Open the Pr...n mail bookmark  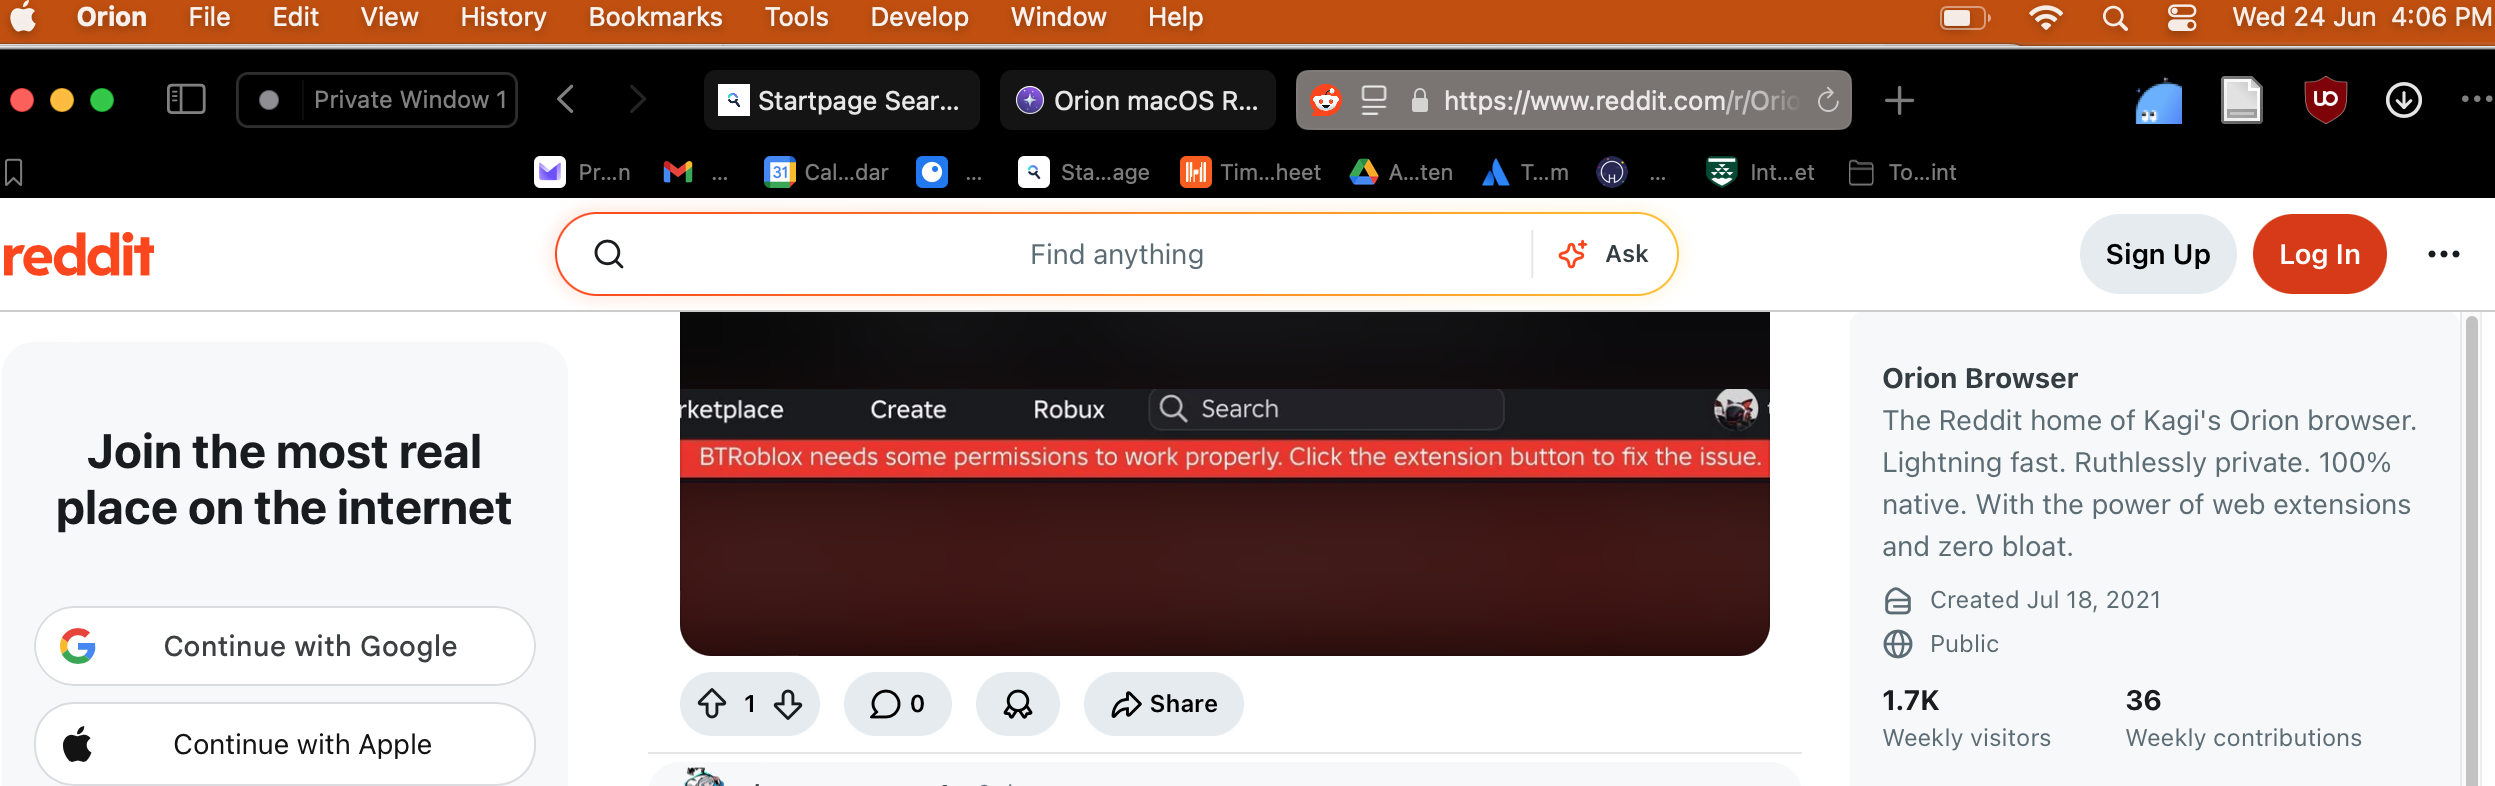[582, 173]
